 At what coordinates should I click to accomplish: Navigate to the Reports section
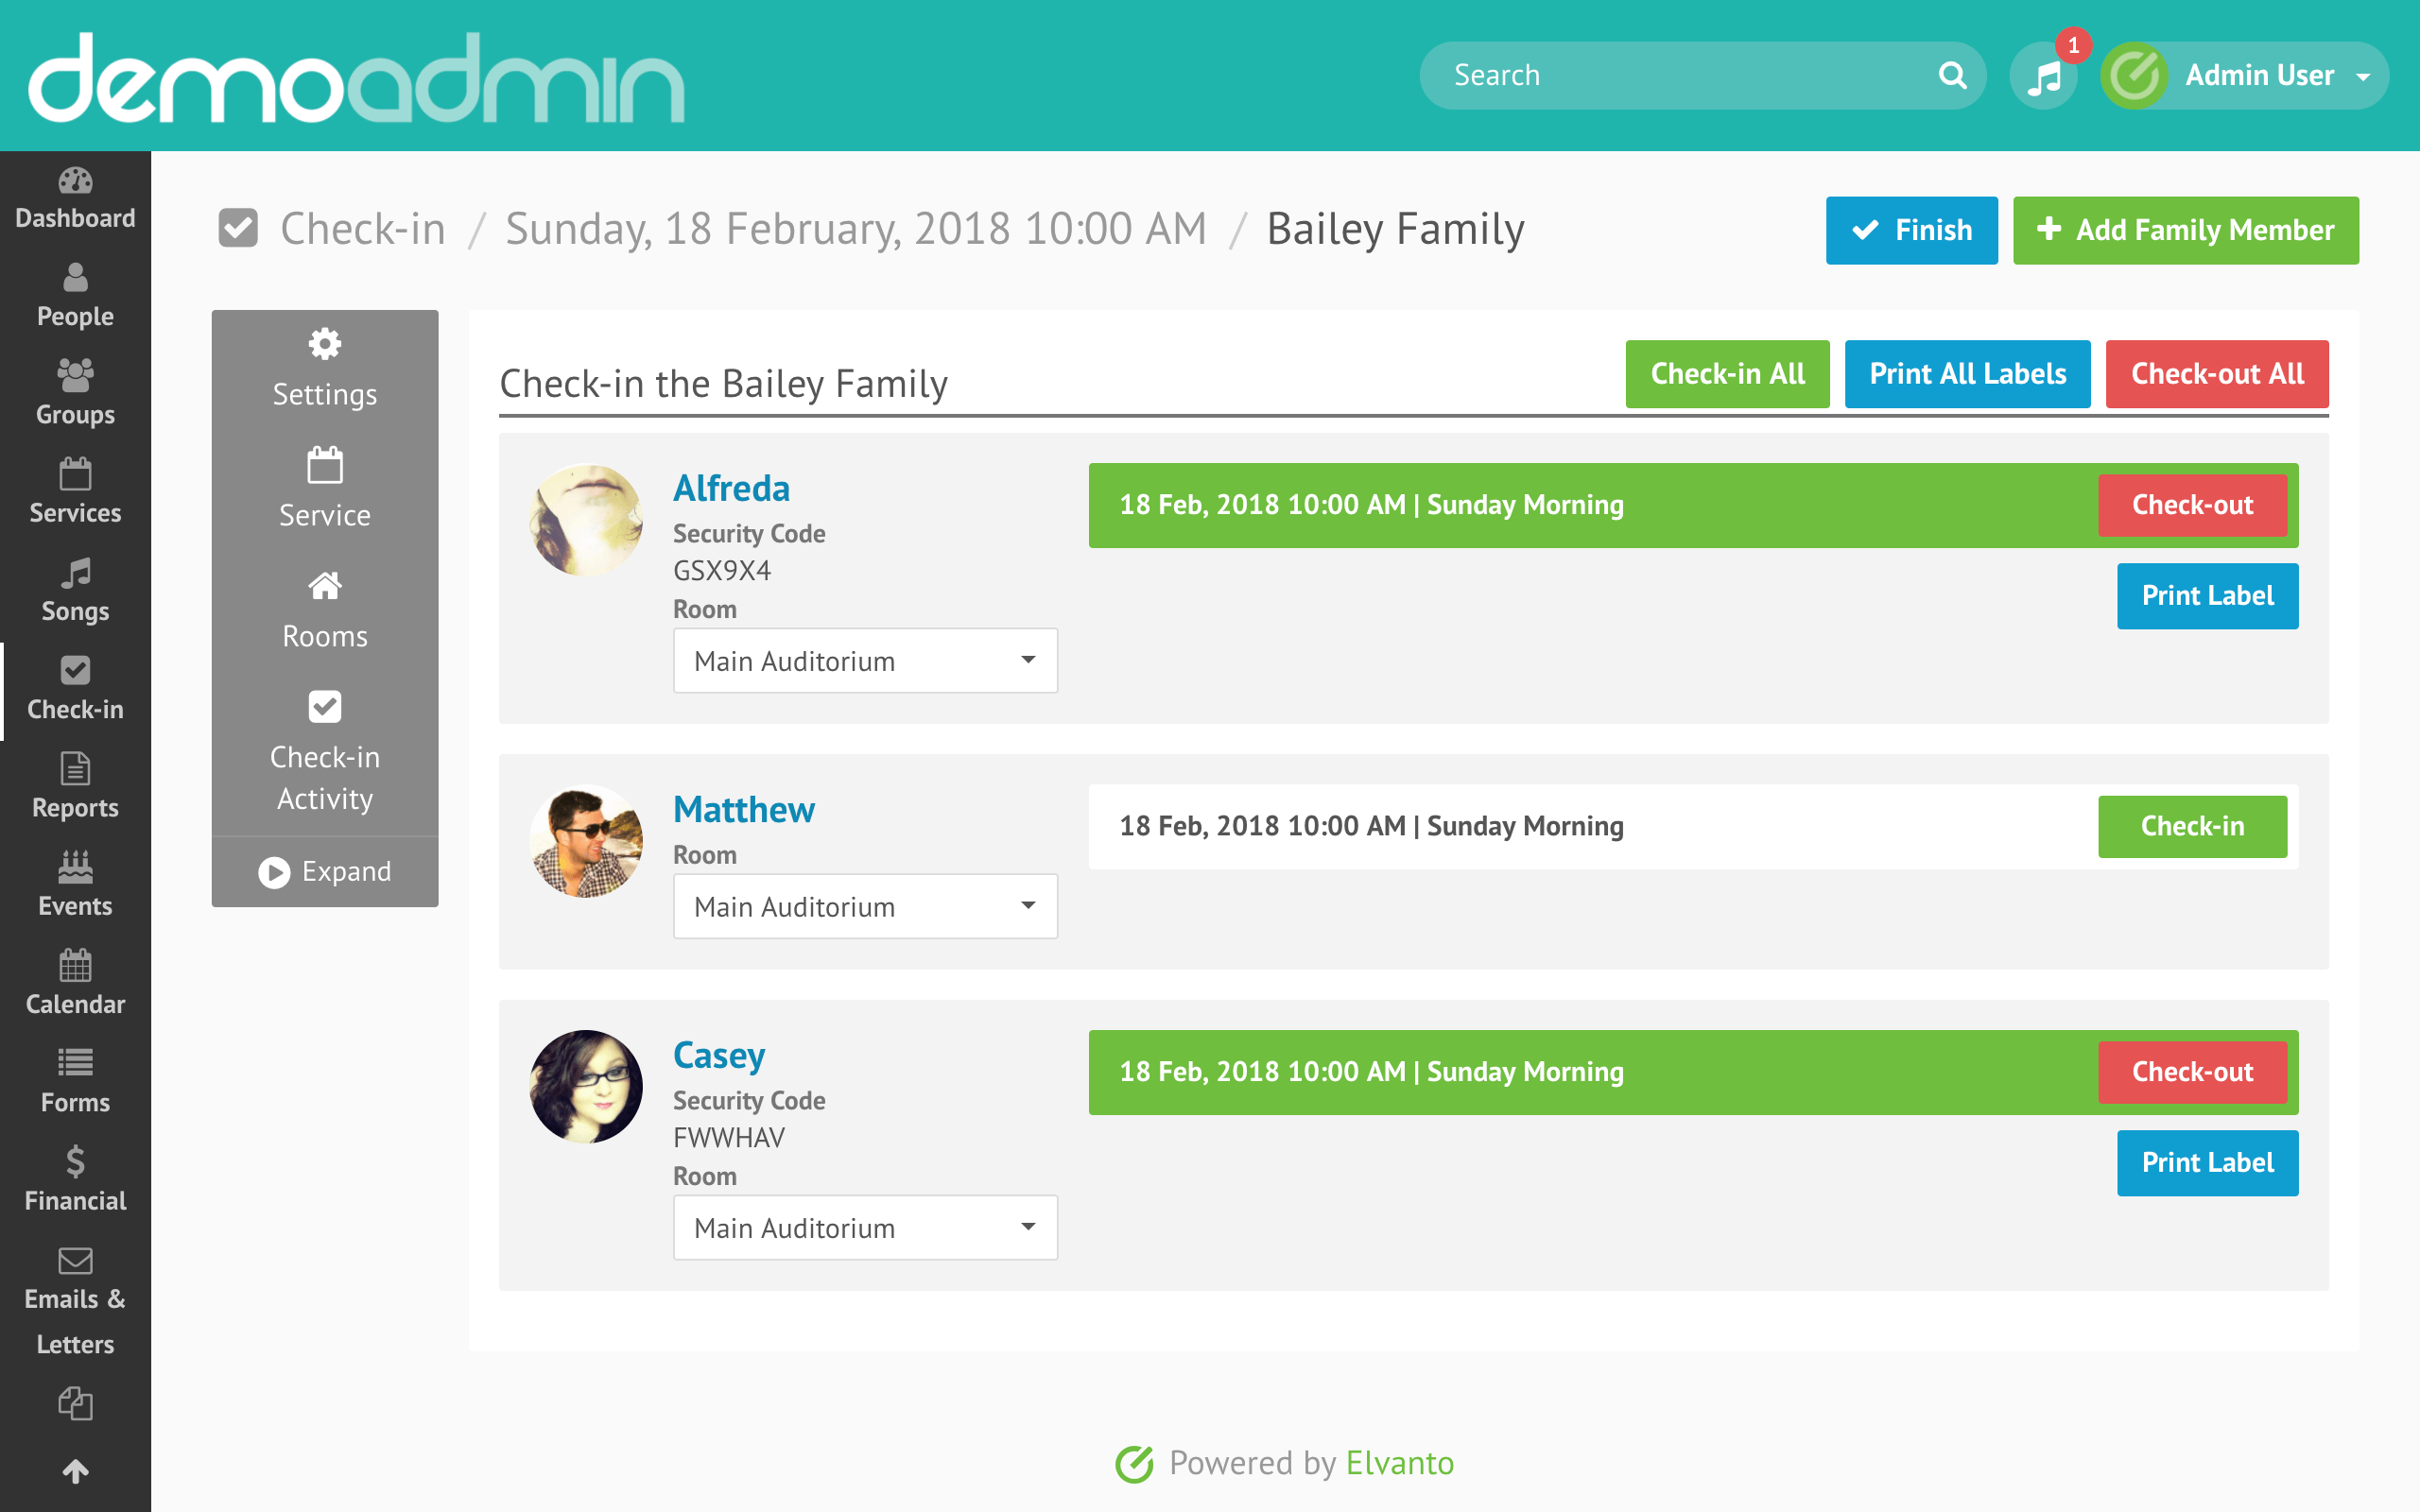tap(75, 786)
